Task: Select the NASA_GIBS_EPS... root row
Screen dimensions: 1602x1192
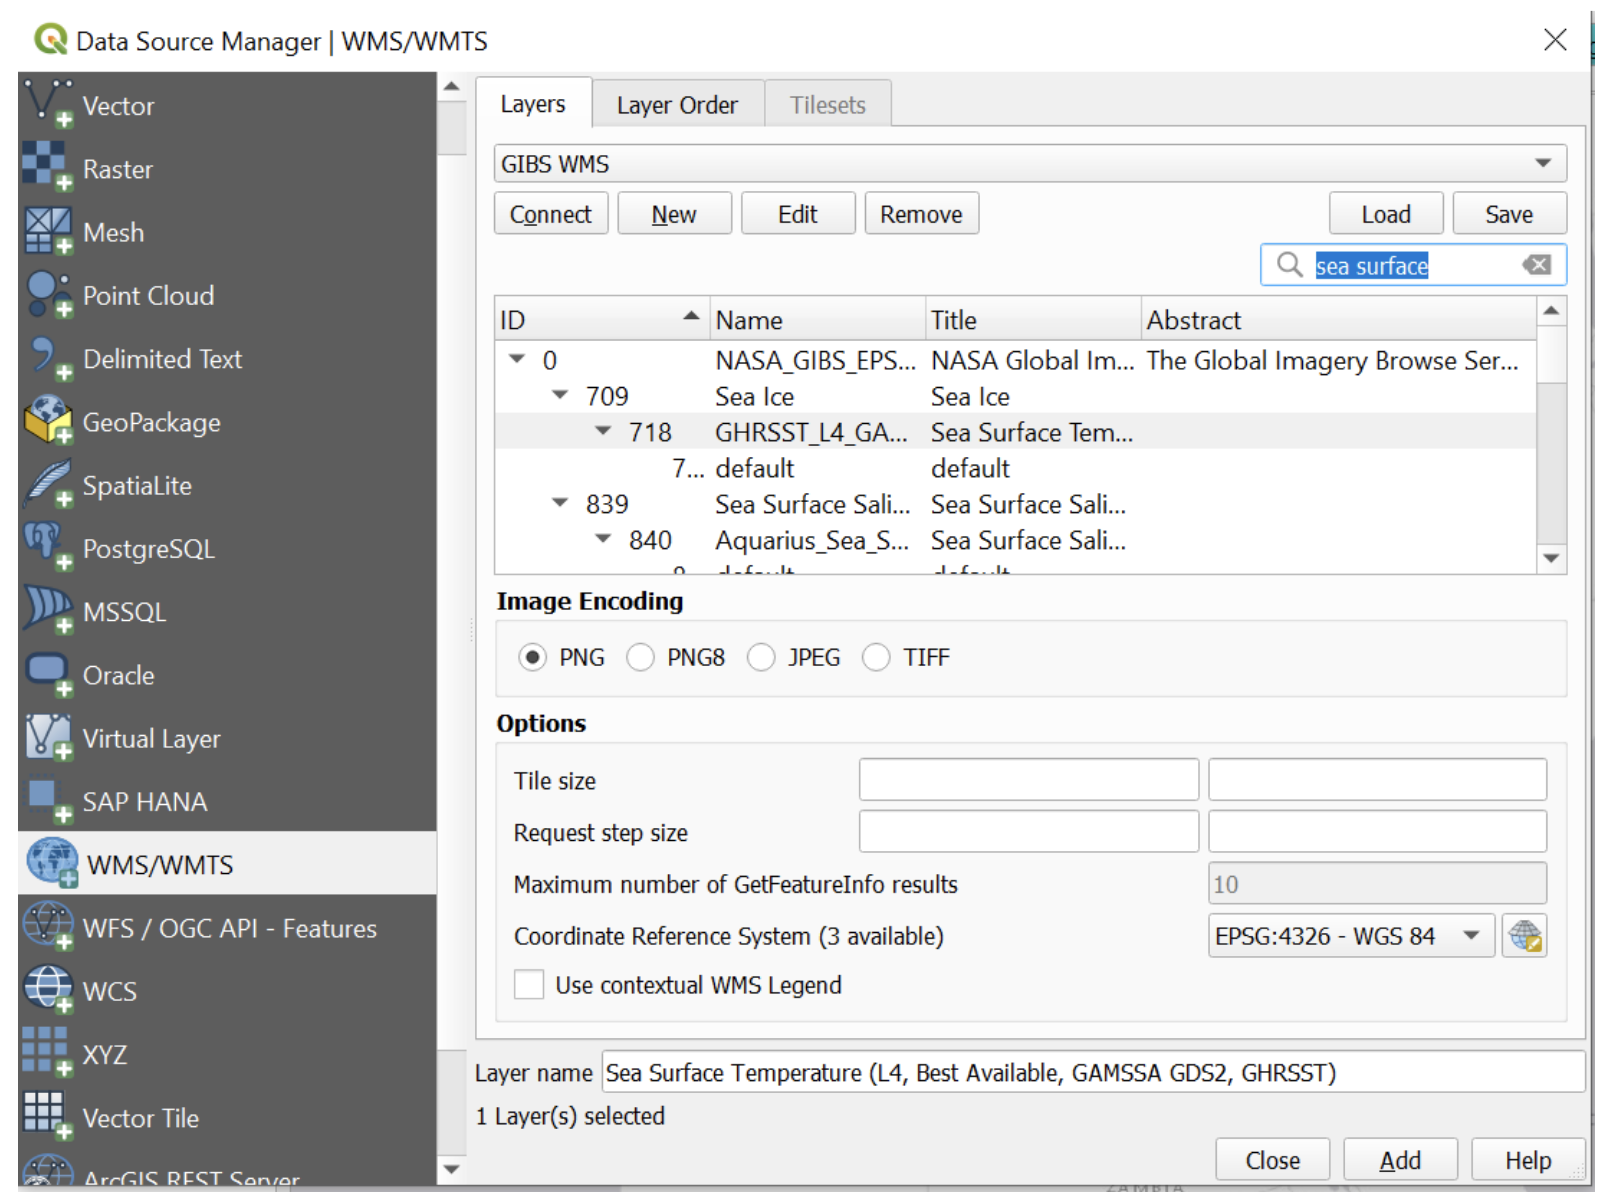Action: pos(1015,359)
